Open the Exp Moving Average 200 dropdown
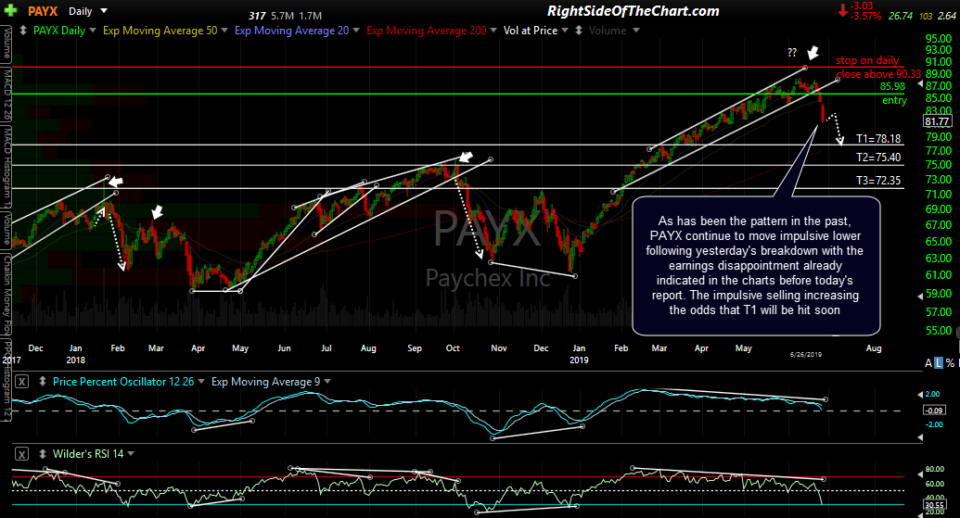 (x=493, y=30)
